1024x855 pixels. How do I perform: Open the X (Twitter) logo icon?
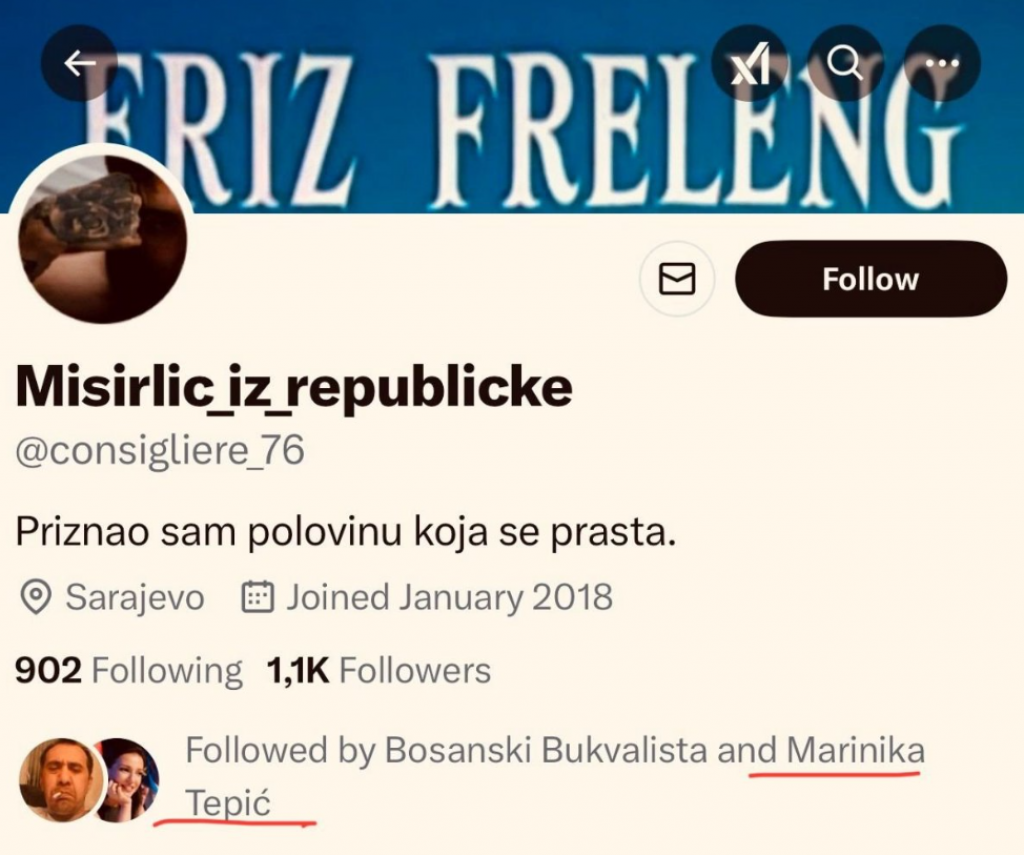point(748,63)
